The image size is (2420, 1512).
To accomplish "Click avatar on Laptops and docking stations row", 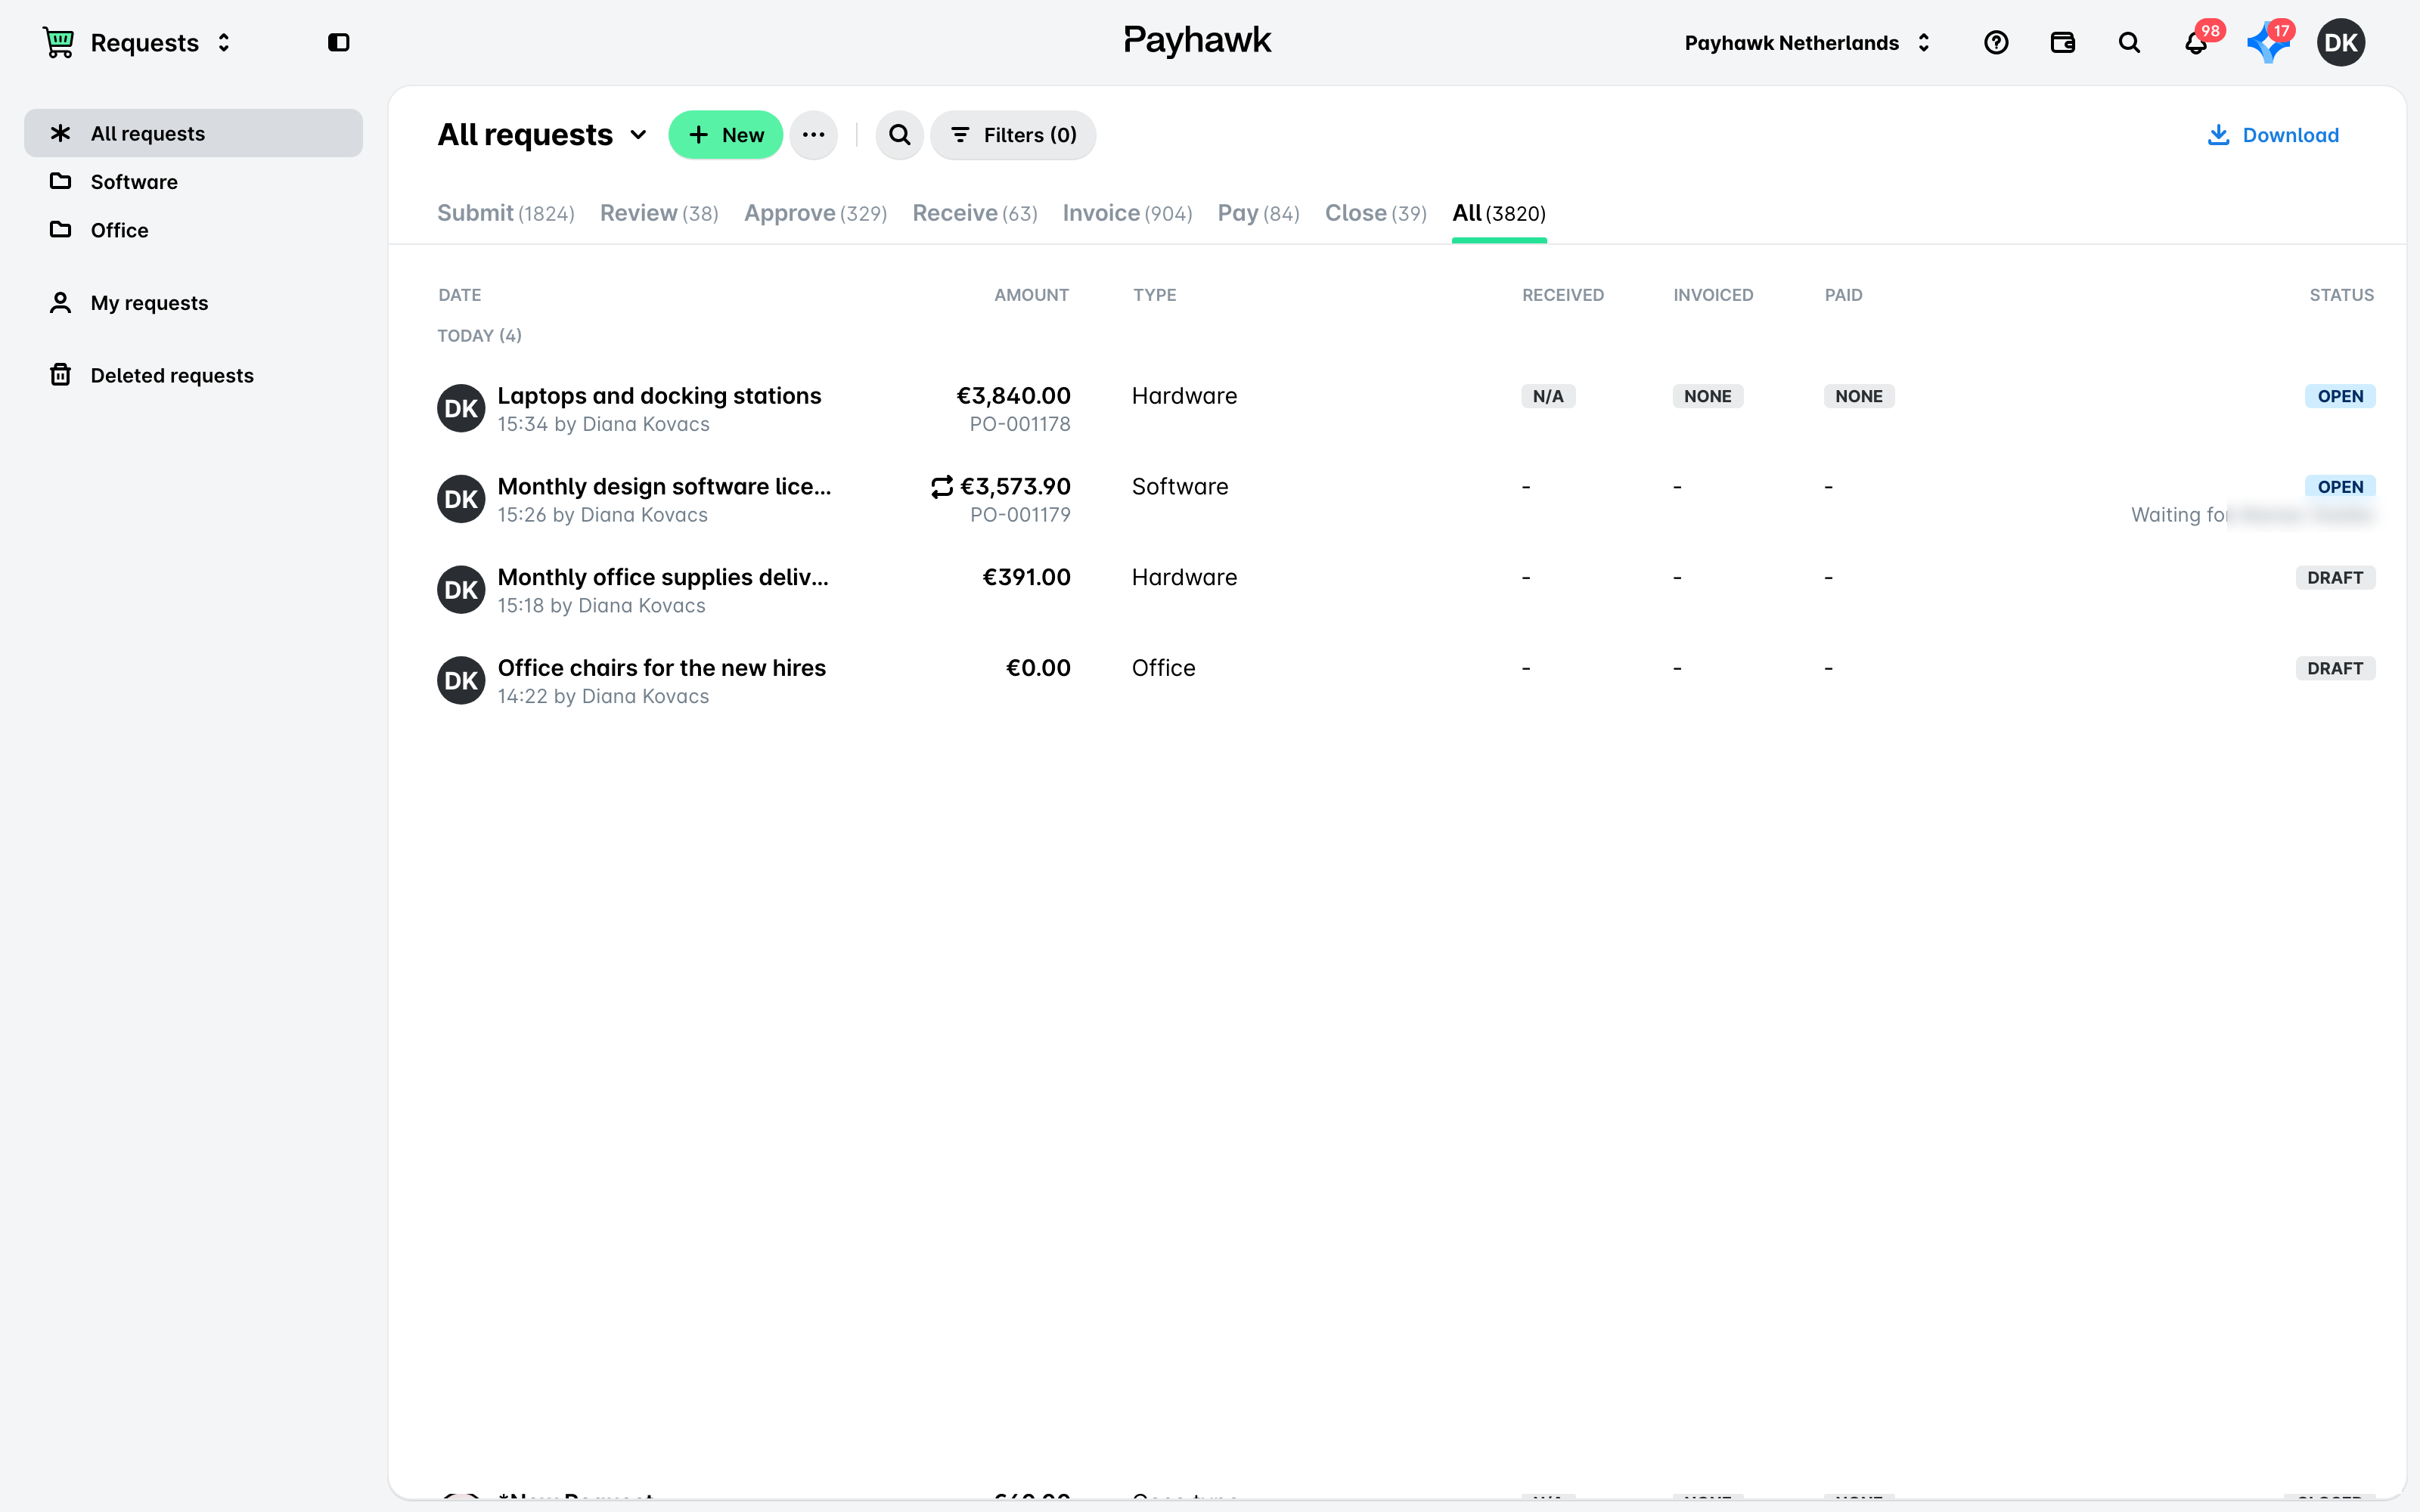I will point(461,408).
